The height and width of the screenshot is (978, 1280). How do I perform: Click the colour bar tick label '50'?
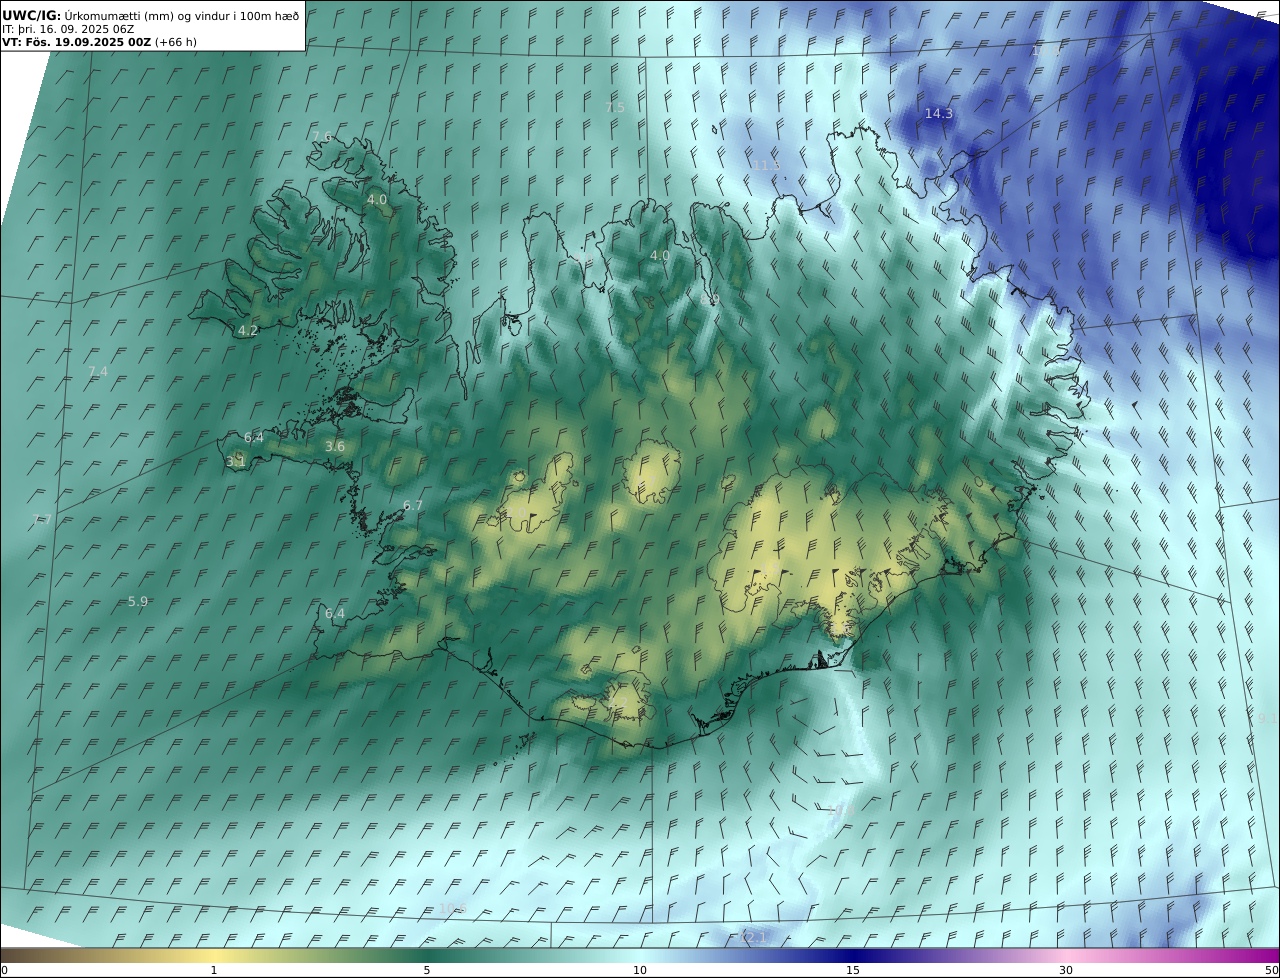click(x=1271, y=970)
